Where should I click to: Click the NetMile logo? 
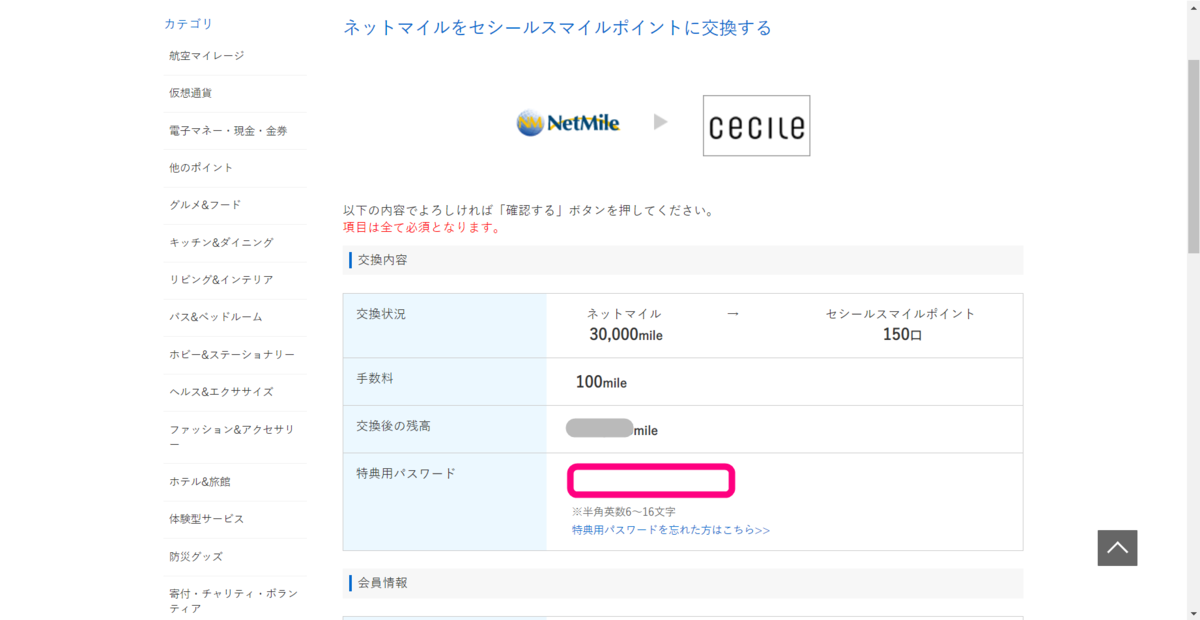568,123
